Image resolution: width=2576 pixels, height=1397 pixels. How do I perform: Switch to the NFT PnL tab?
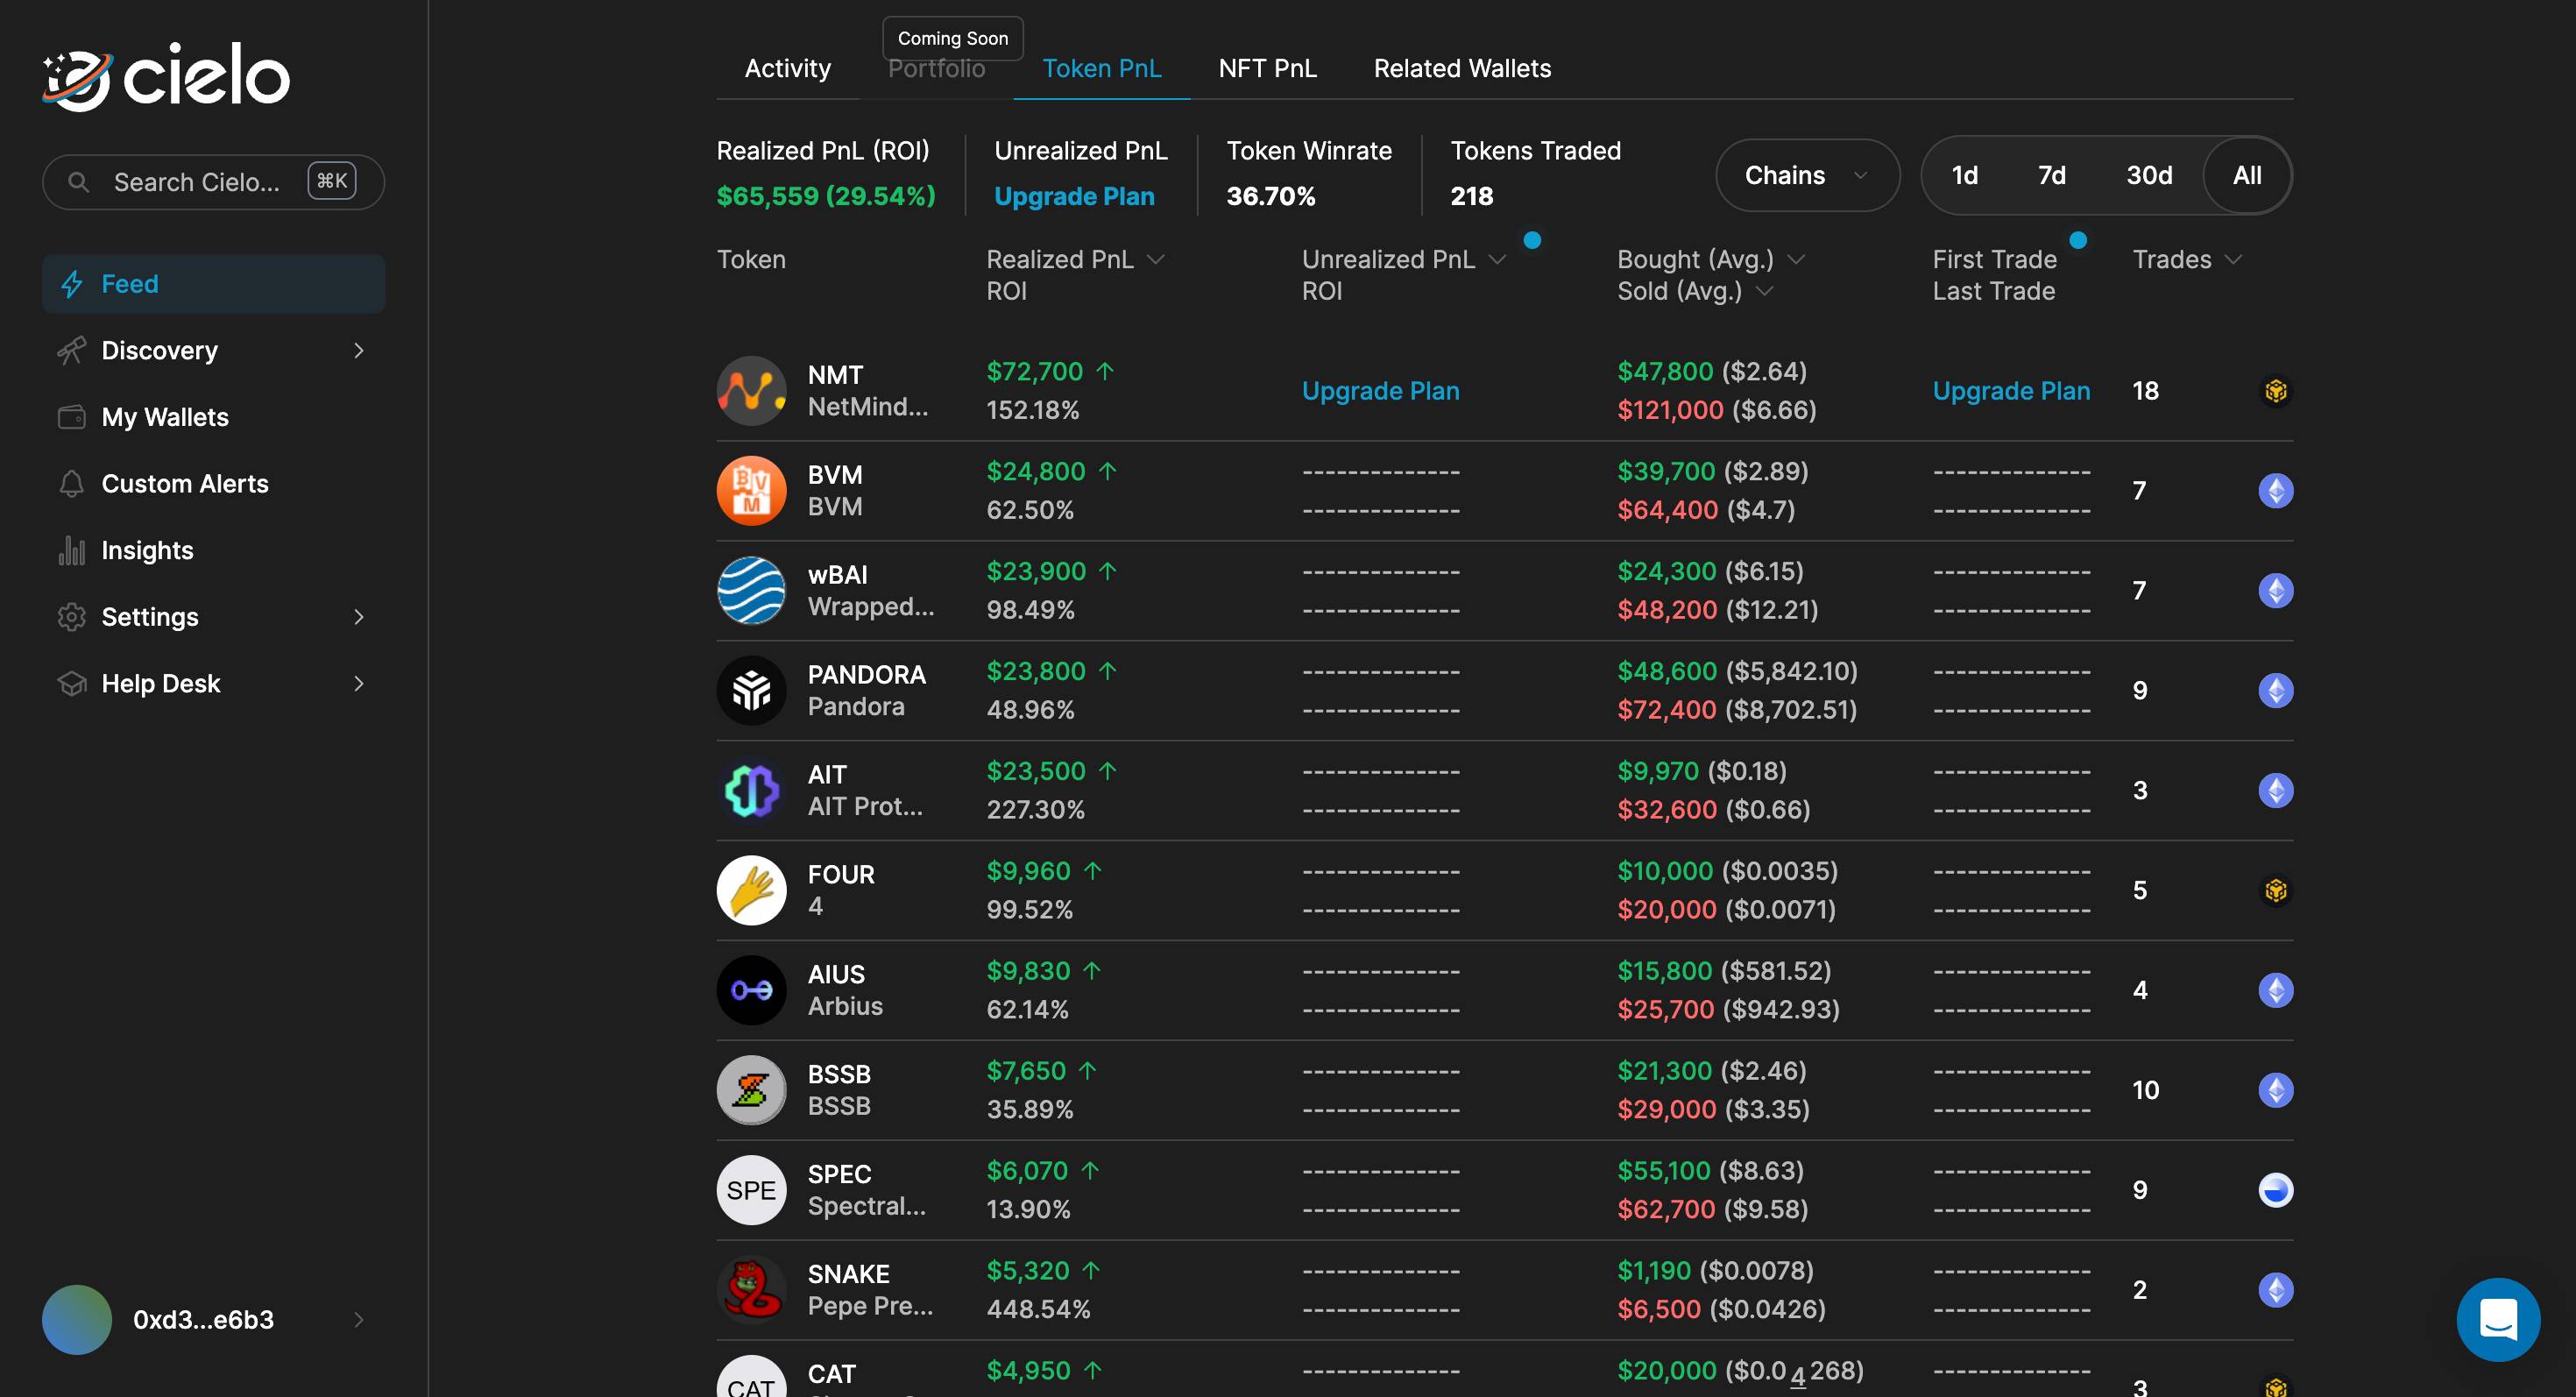[x=1267, y=68]
